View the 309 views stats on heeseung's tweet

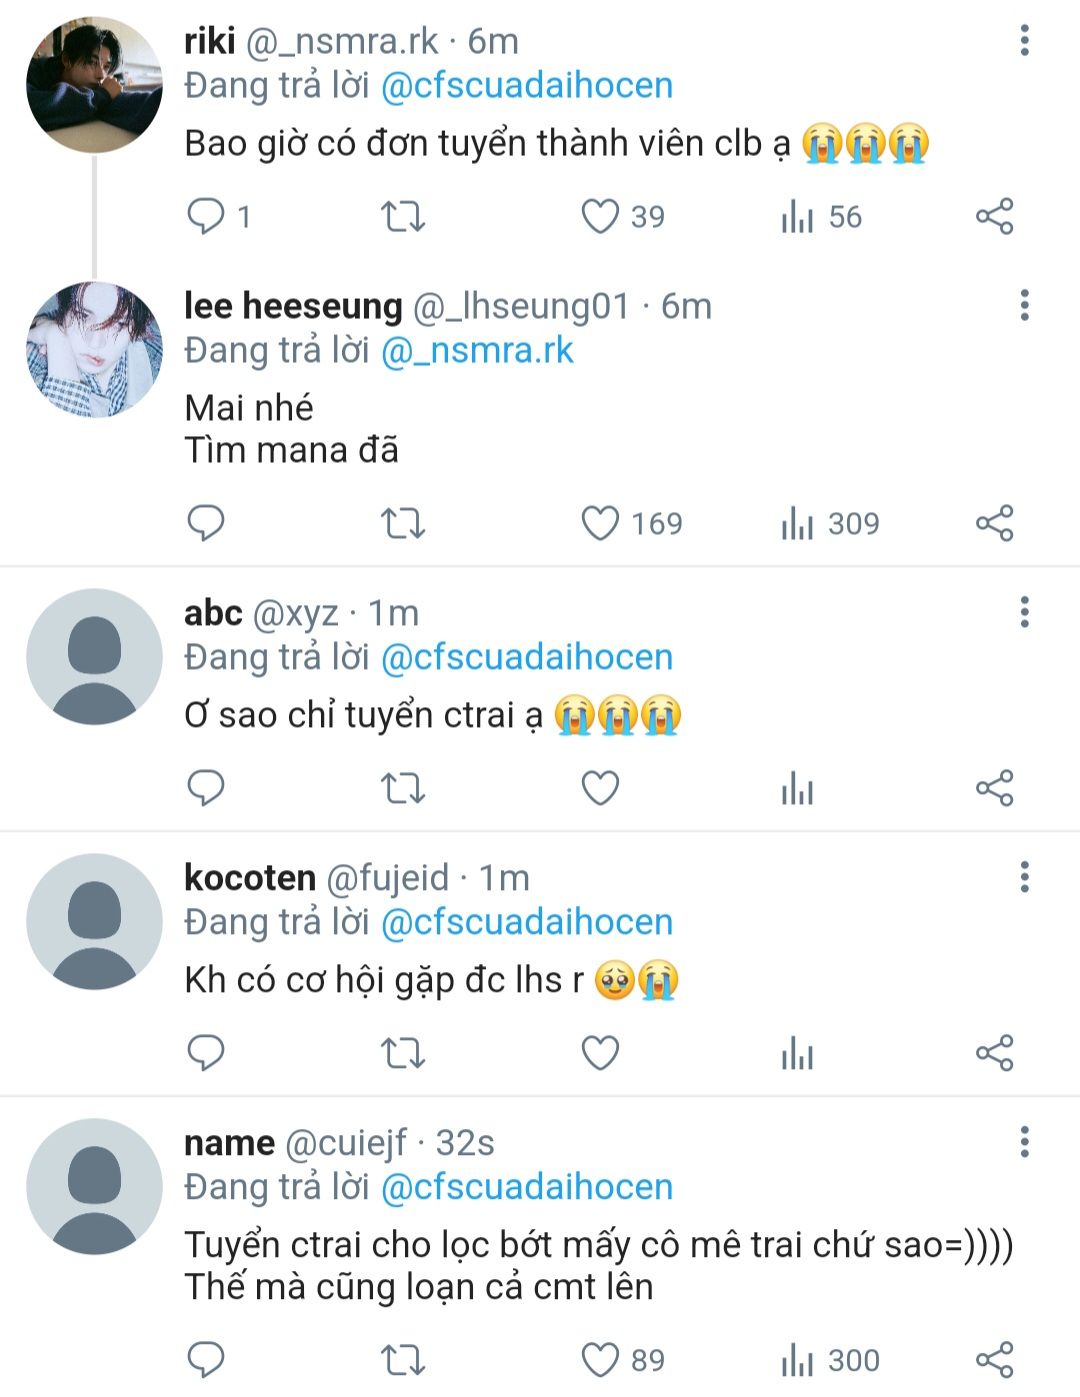click(830, 523)
